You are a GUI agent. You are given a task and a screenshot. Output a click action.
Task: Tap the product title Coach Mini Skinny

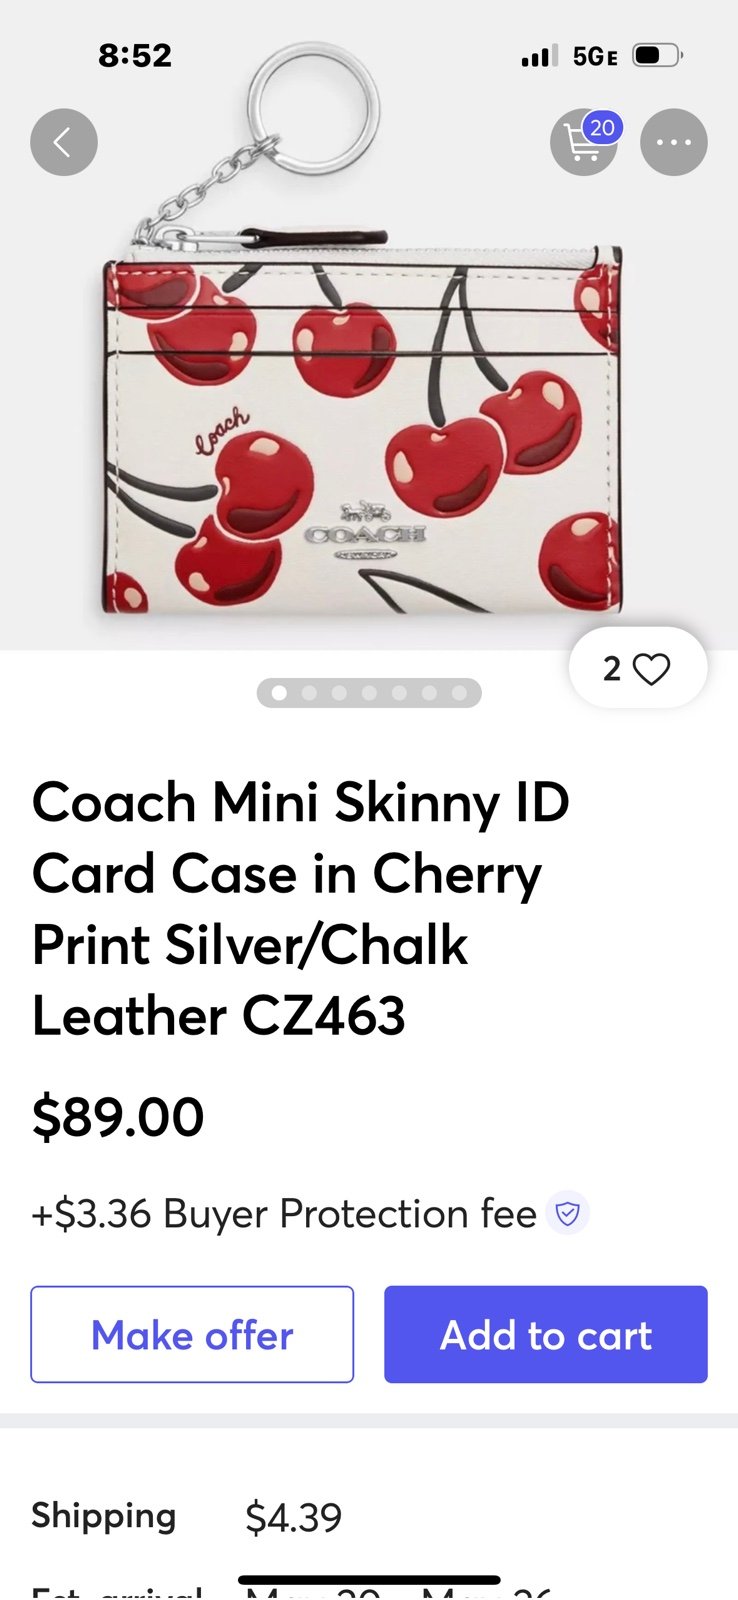[300, 909]
